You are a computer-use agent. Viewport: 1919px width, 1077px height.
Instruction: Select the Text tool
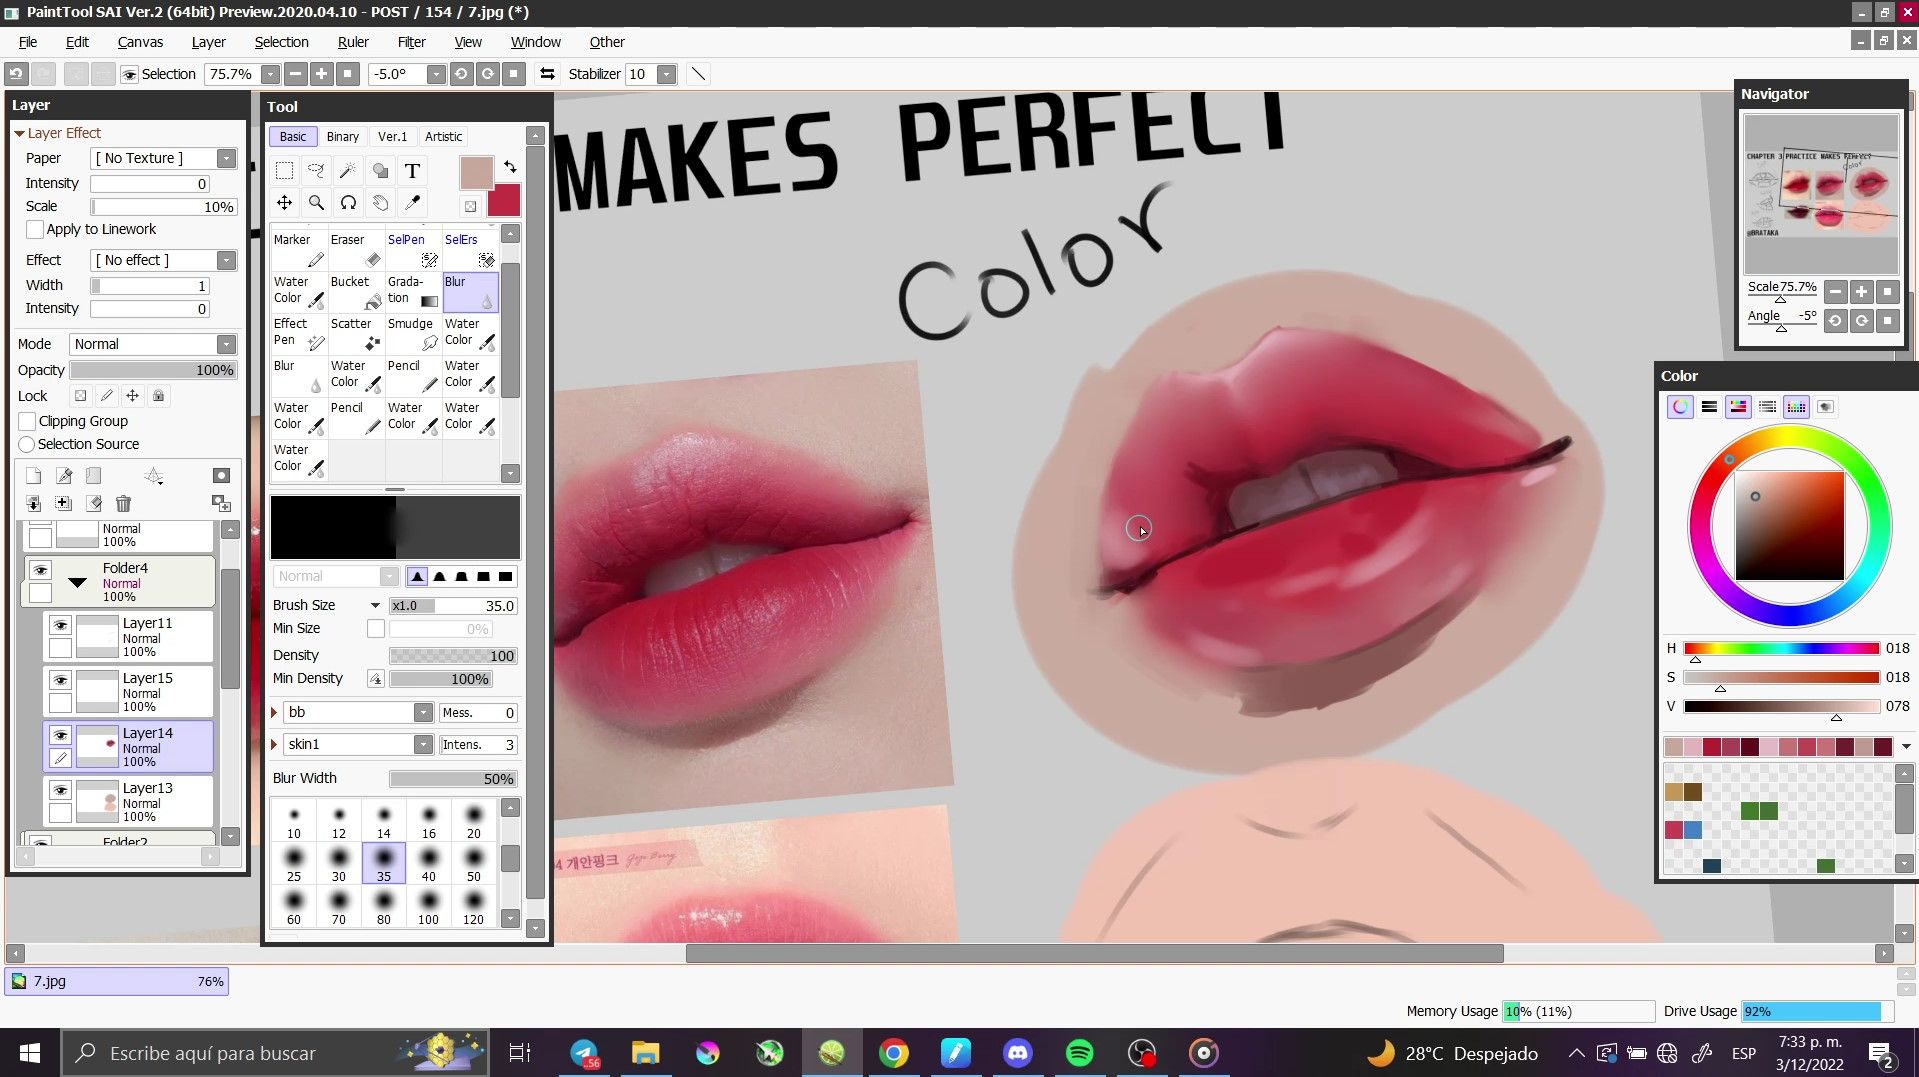(x=412, y=171)
